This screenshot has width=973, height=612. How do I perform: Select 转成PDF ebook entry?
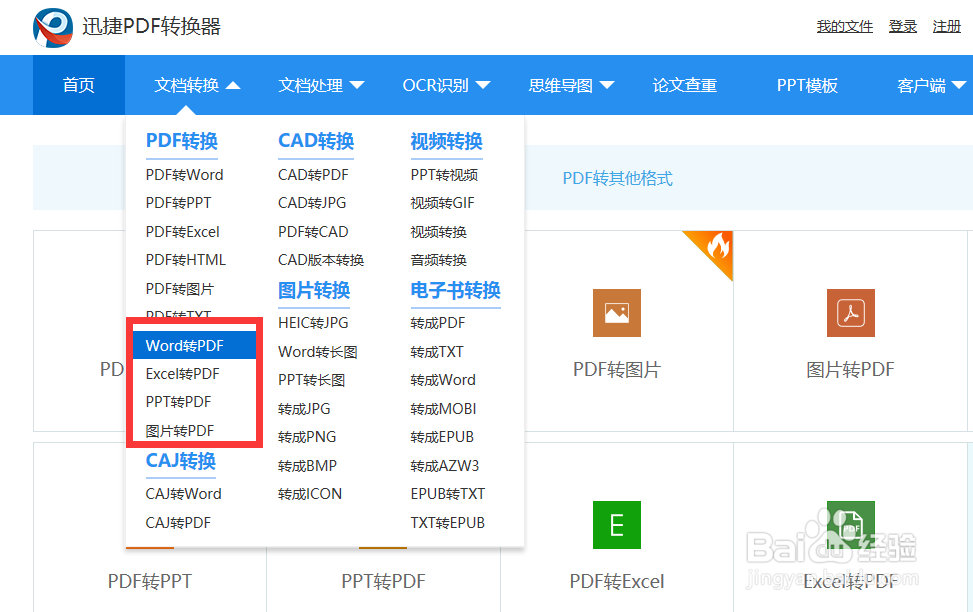click(x=437, y=323)
